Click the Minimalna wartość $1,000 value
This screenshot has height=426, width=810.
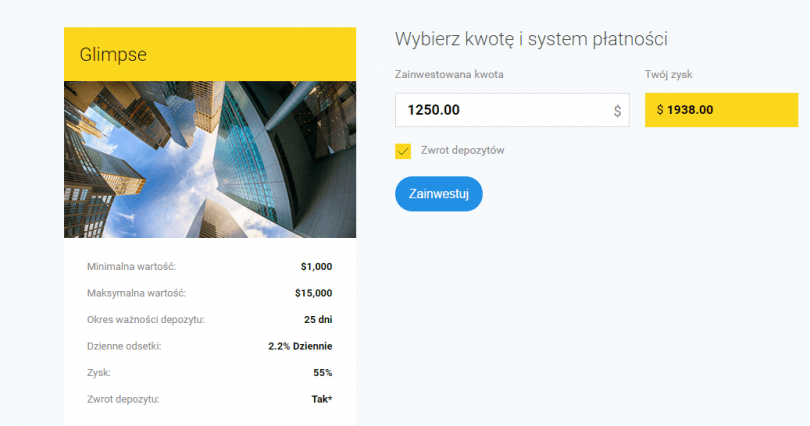coord(316,266)
